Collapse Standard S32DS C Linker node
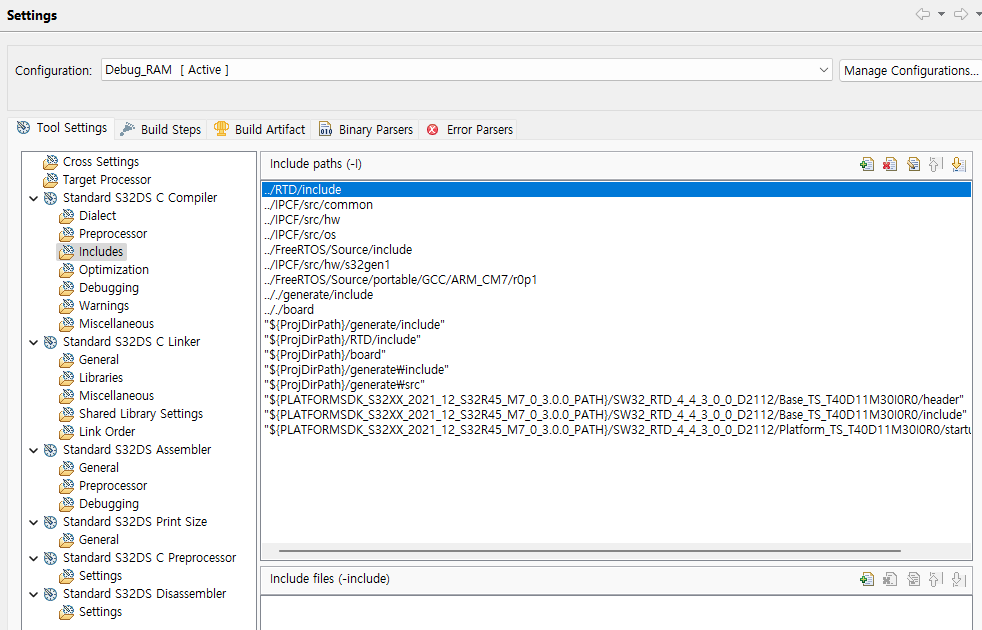Viewport: 982px width, 630px height. tap(34, 343)
